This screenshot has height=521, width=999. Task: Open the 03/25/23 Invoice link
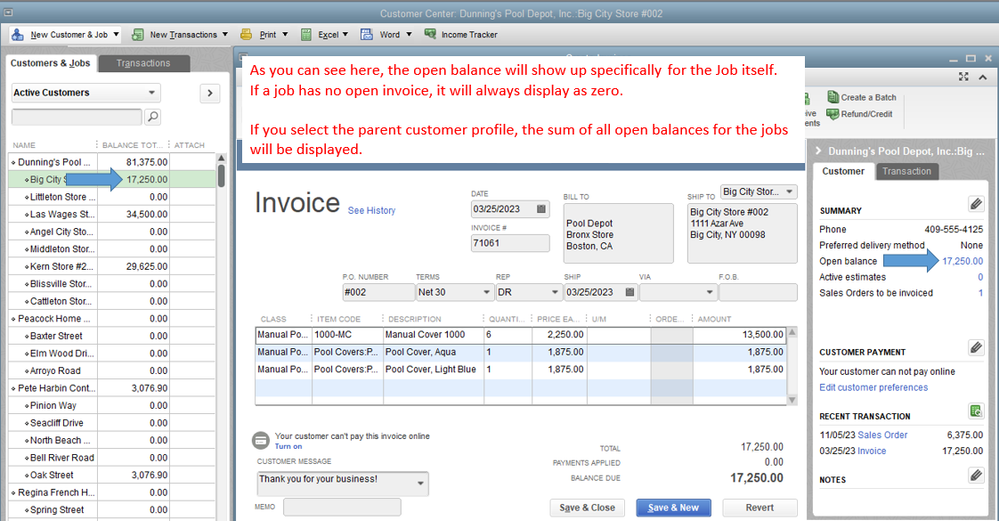click(872, 451)
